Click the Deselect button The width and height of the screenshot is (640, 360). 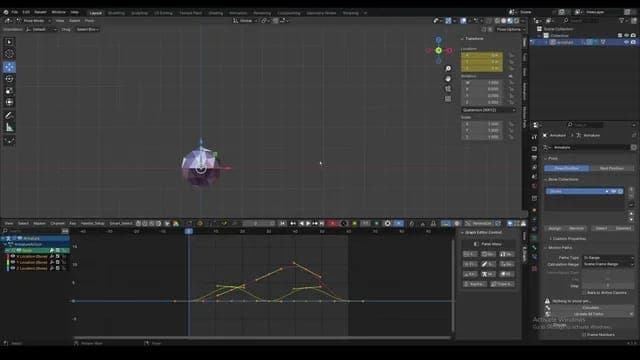click(623, 228)
